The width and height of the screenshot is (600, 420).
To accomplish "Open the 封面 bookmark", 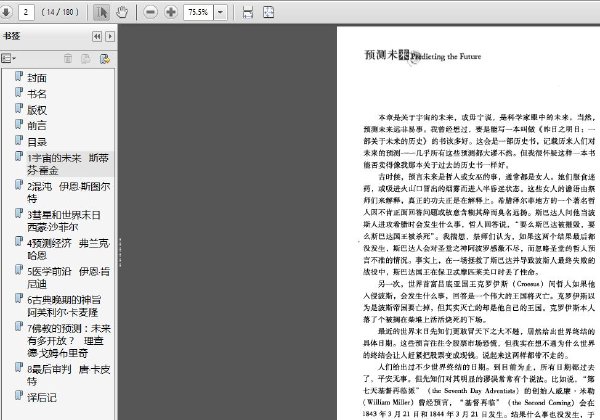I will pyautogui.click(x=37, y=78).
